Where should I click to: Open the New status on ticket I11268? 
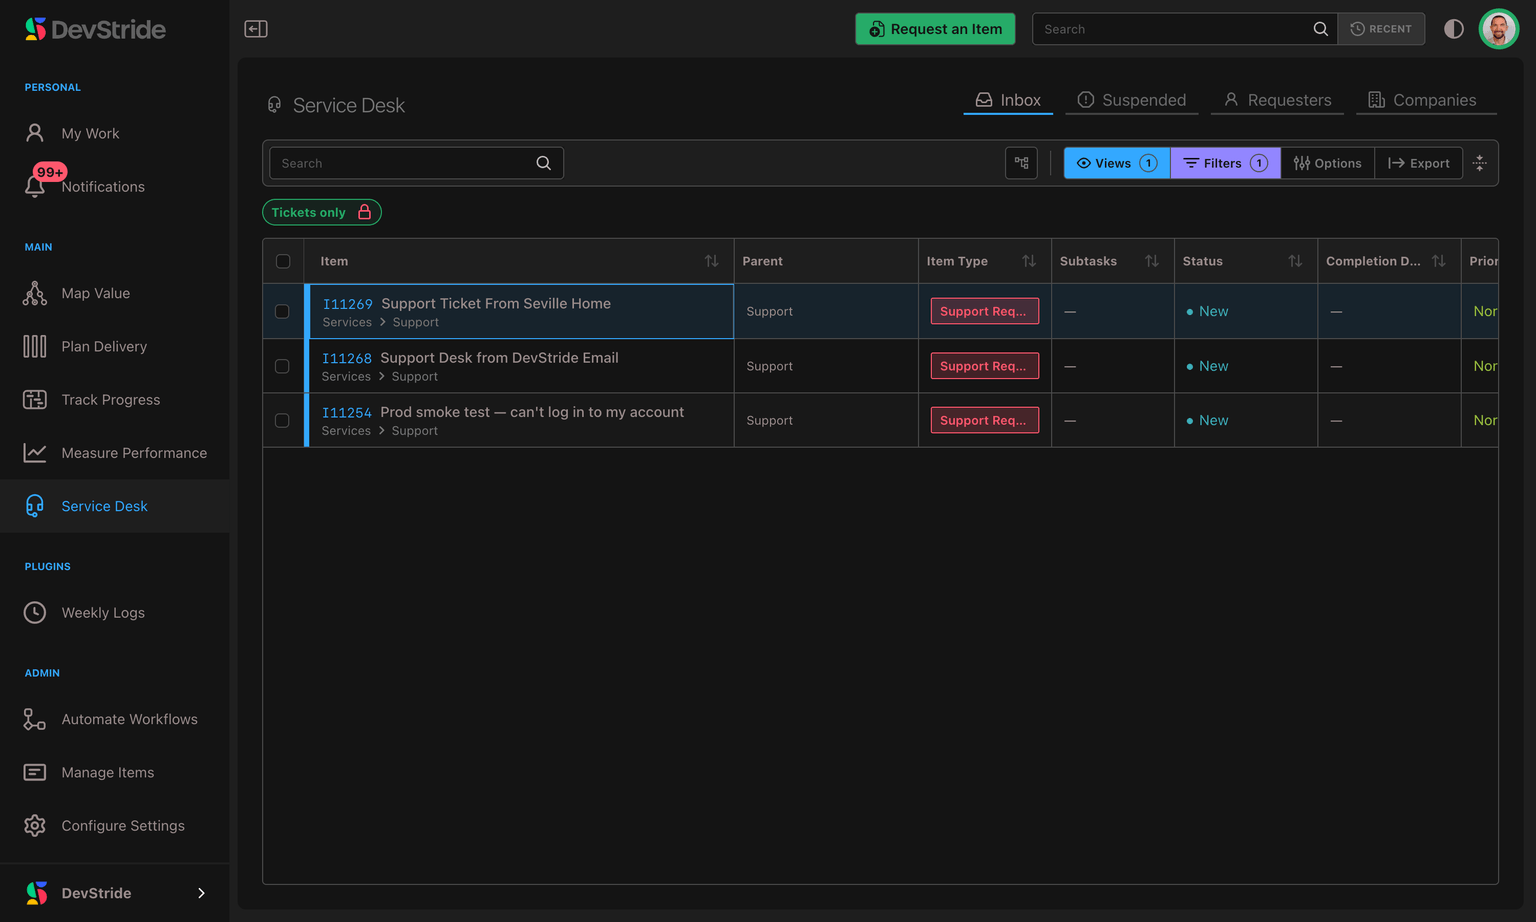(1207, 366)
